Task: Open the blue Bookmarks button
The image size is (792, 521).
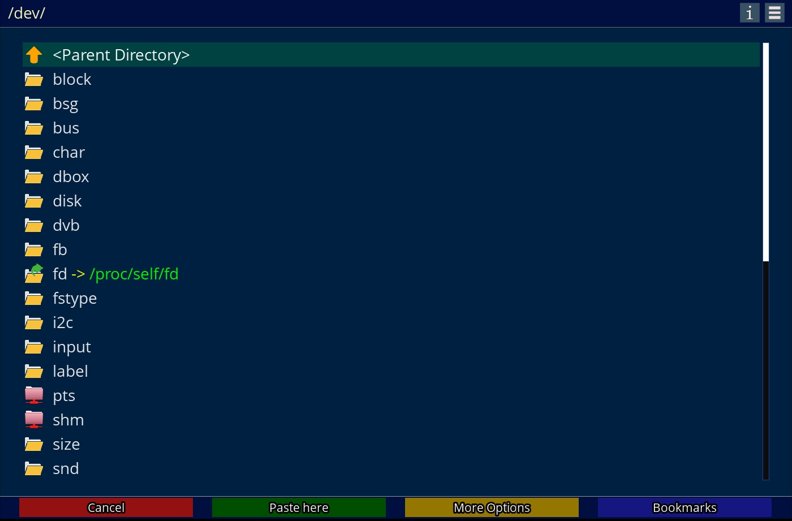Action: click(684, 507)
